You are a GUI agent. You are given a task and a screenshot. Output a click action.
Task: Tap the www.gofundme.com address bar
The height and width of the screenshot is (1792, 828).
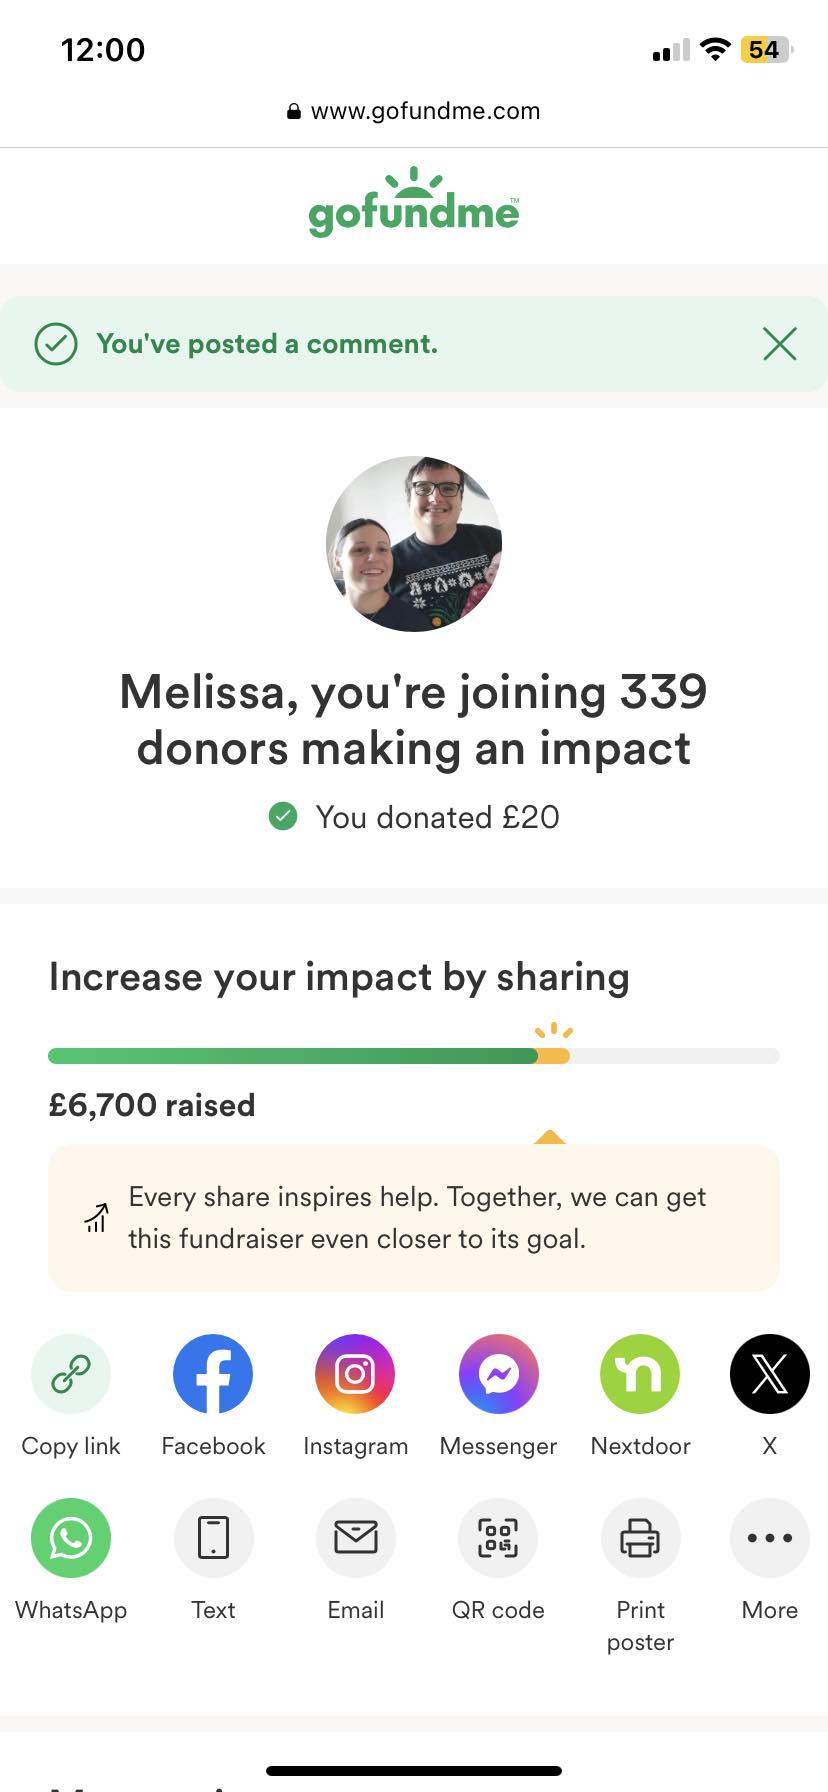click(414, 111)
